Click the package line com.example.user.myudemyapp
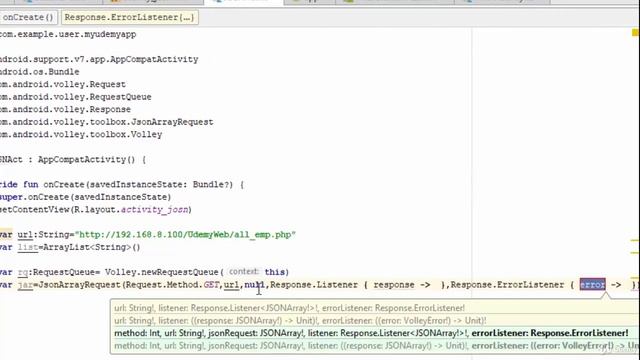Viewport: 640px width, 360px height. coord(68,34)
